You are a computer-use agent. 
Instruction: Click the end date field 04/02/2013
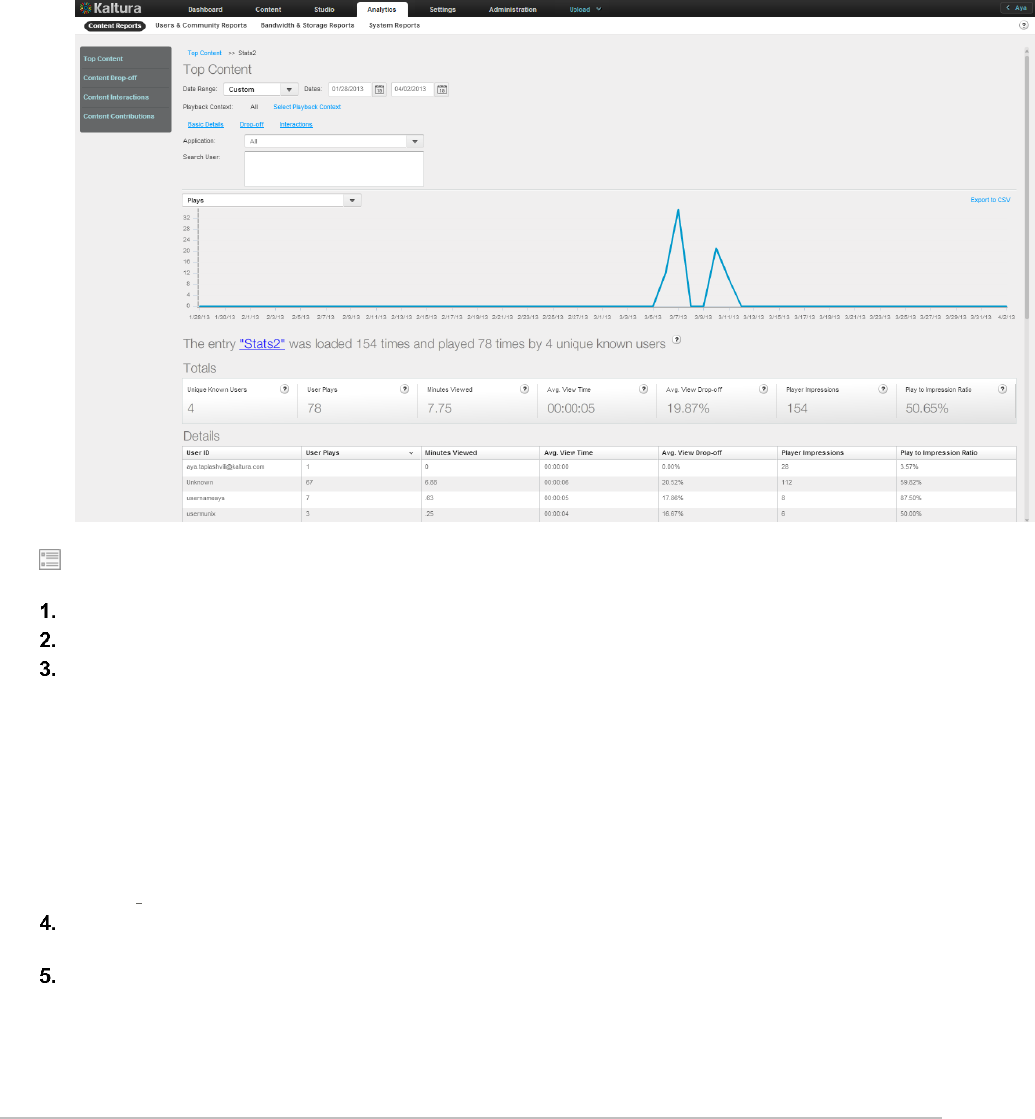[x=413, y=89]
